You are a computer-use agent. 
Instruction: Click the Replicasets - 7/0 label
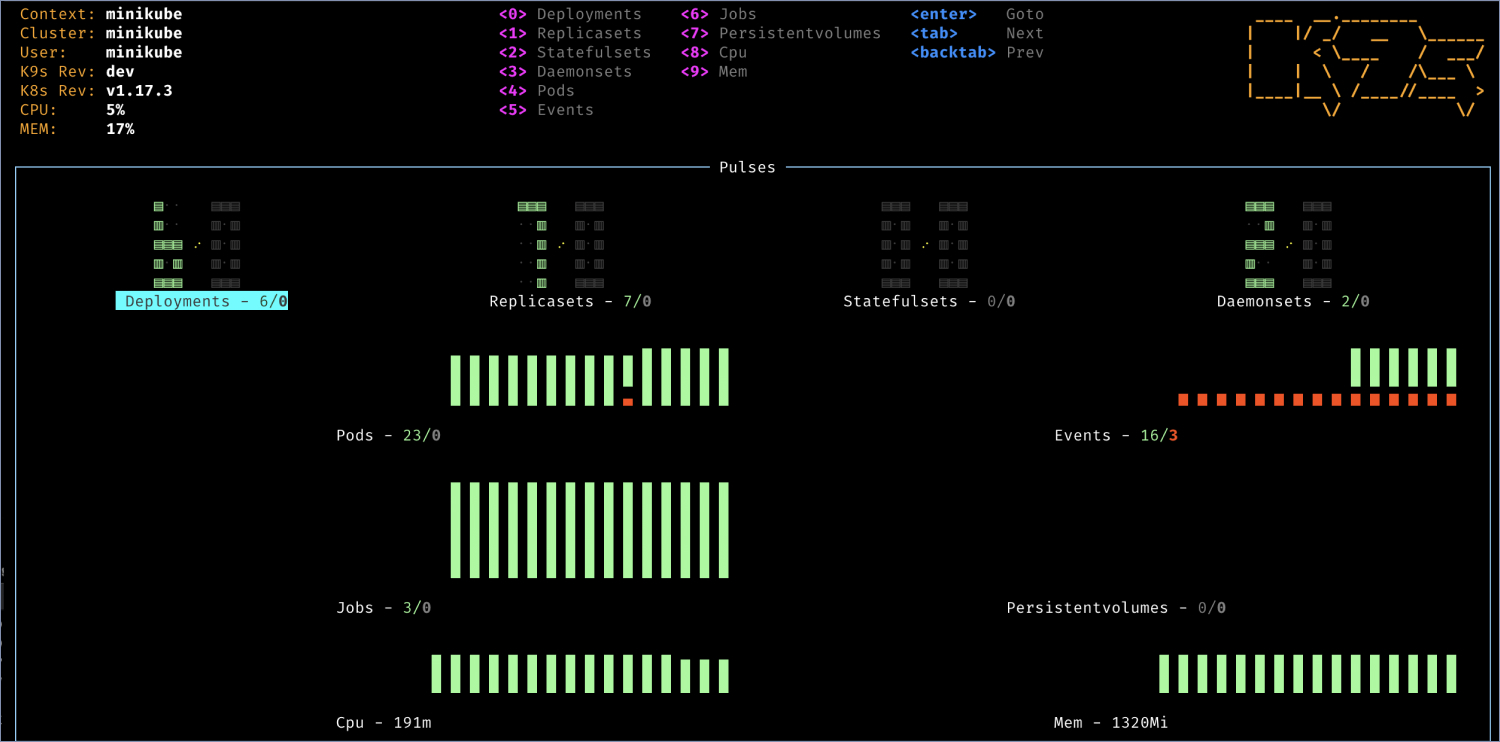pos(570,301)
